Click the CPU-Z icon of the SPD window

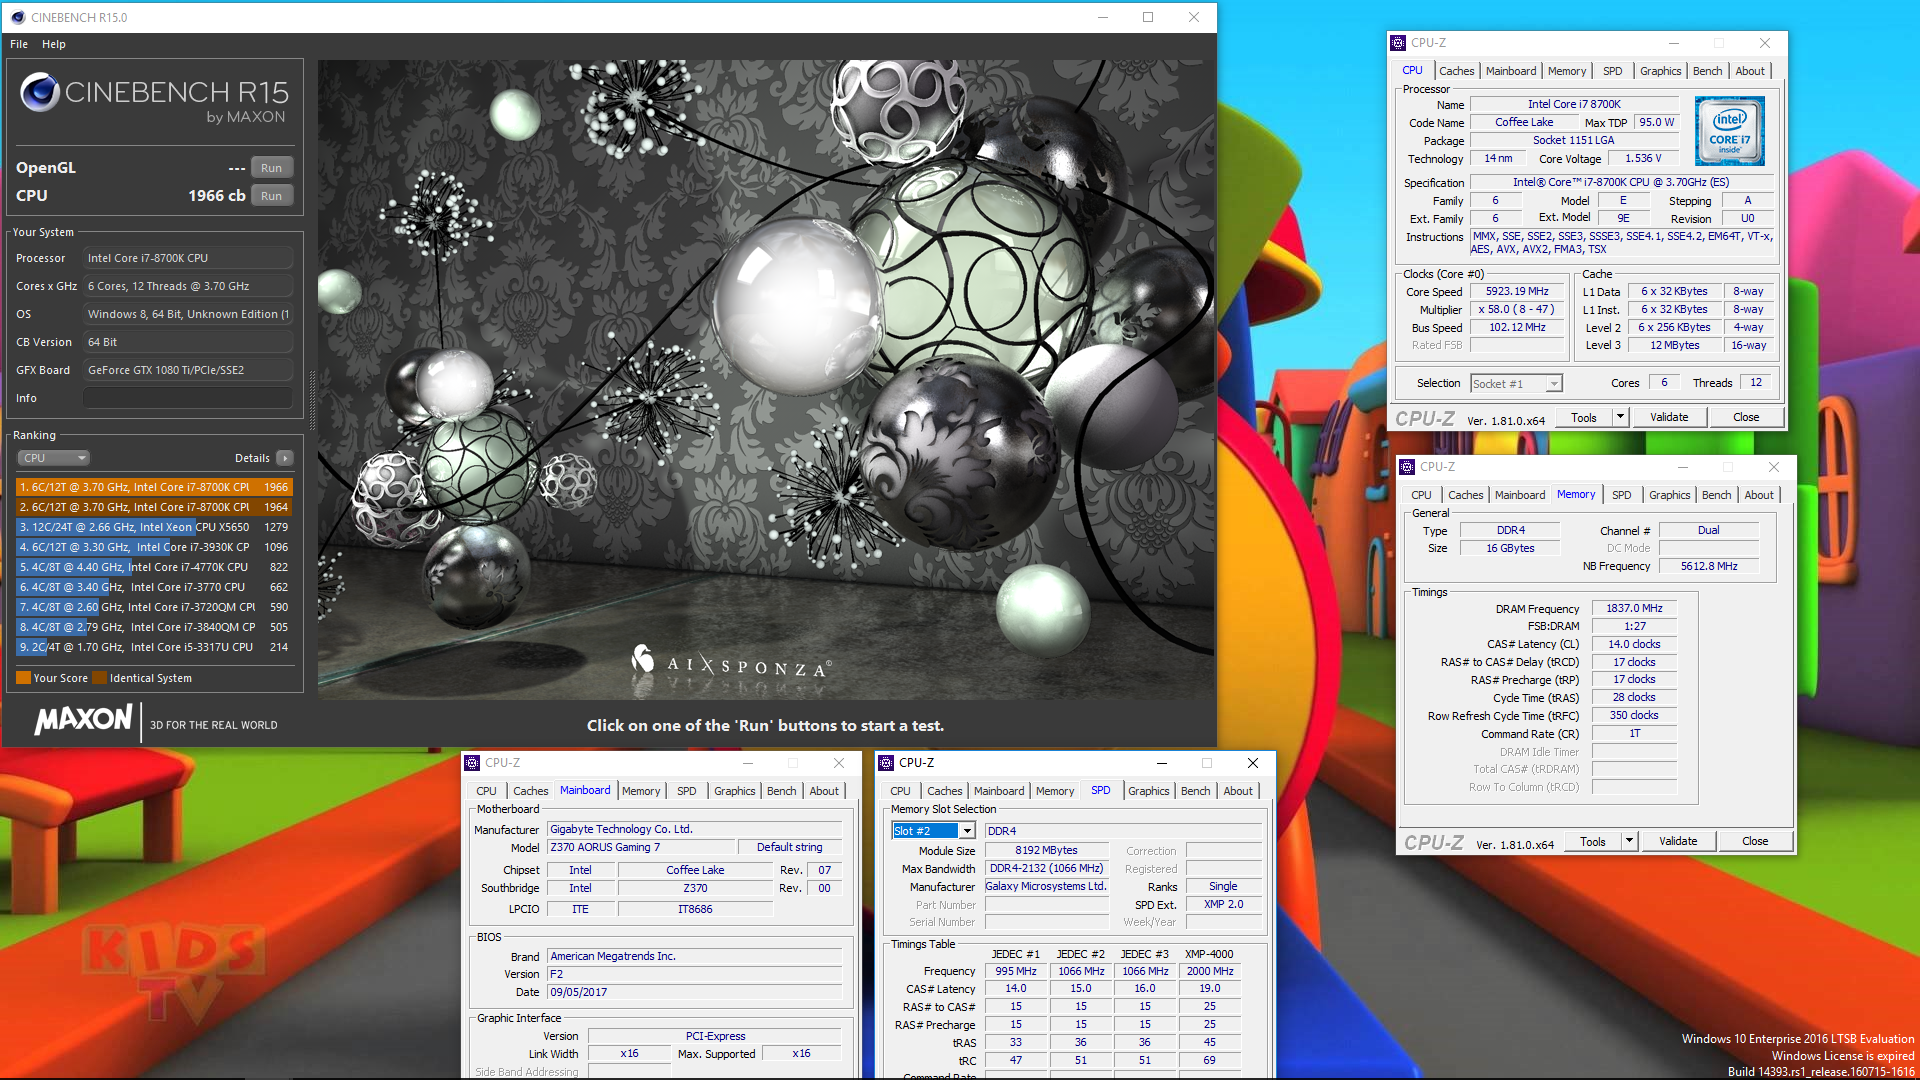[886, 763]
